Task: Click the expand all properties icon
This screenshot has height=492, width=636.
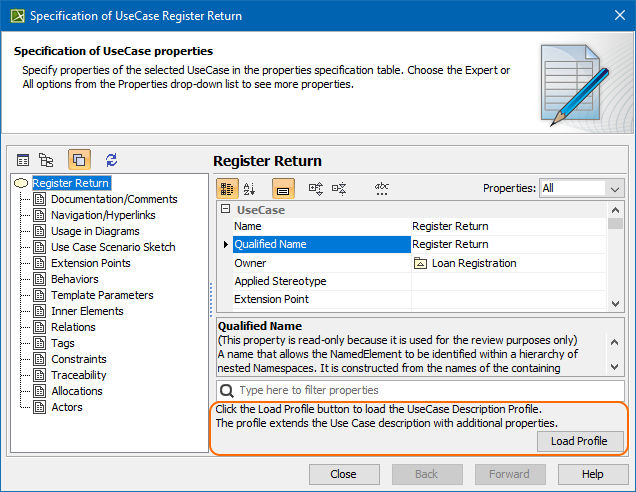Action: [316, 187]
